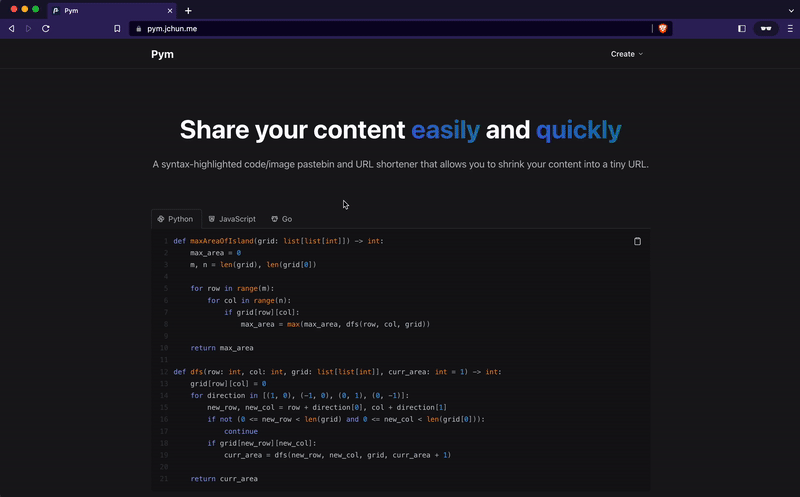Click the Pym logo link
The image size is (800, 497).
[x=162, y=54]
